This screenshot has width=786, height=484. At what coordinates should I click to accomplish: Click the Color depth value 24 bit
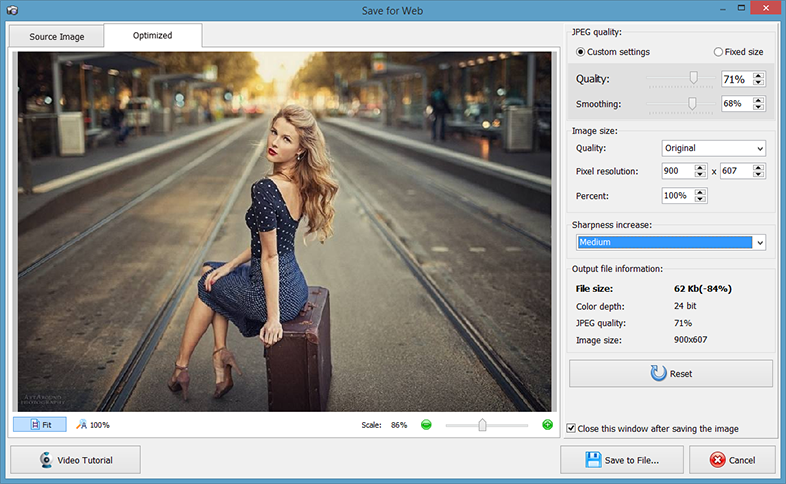(x=685, y=306)
